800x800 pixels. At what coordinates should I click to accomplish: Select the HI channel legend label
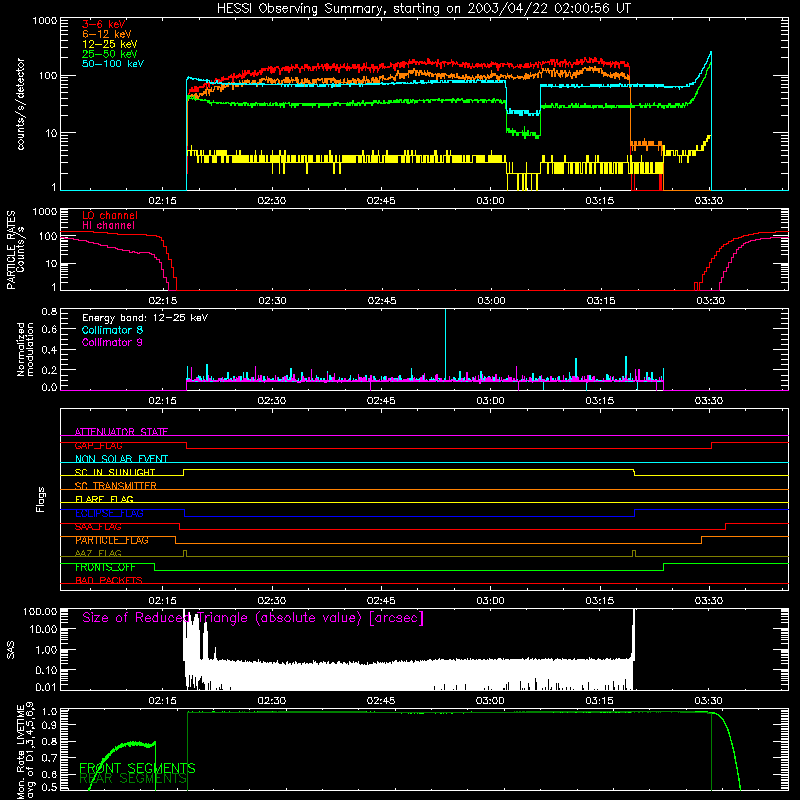tap(108, 225)
